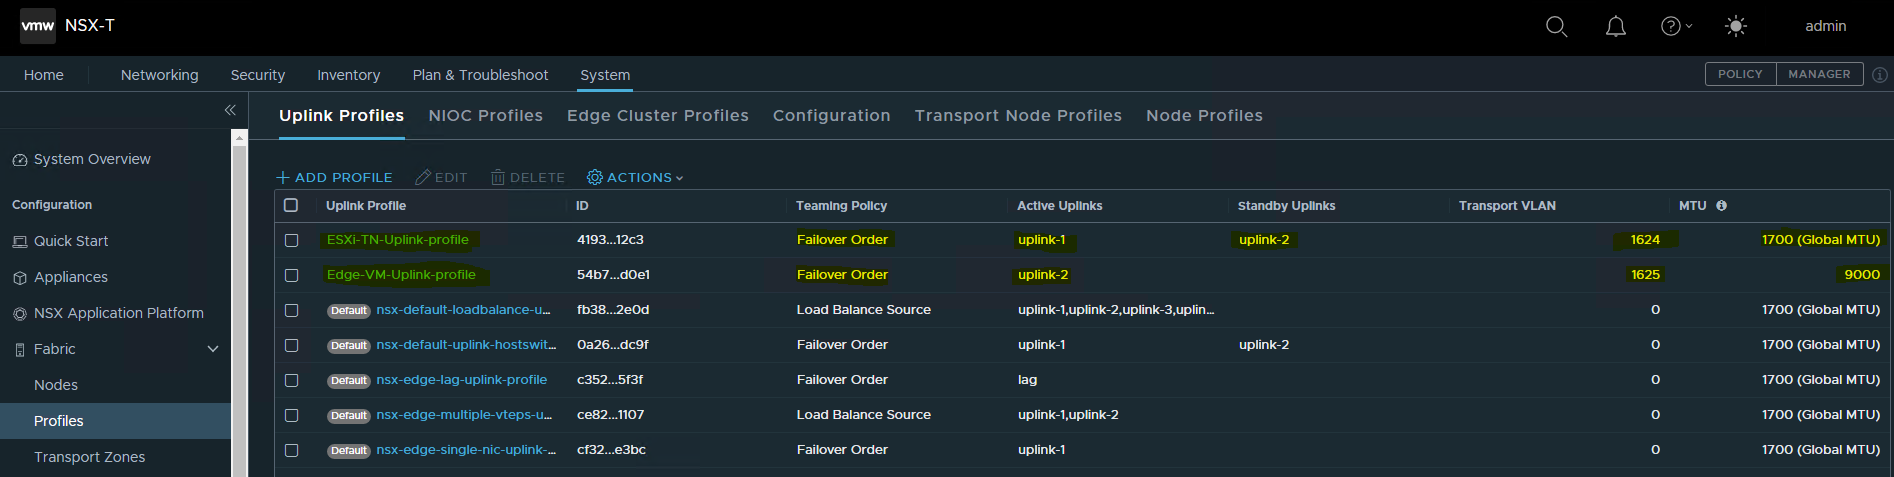Click the plus icon on ADD PROFILE
The height and width of the screenshot is (477, 1894).
(283, 177)
